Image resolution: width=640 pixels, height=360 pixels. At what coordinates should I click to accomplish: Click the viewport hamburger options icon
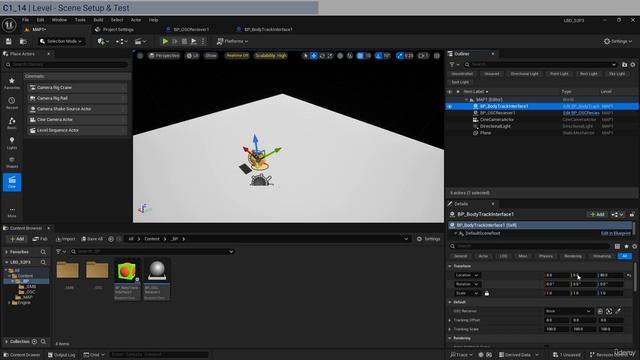coord(140,56)
